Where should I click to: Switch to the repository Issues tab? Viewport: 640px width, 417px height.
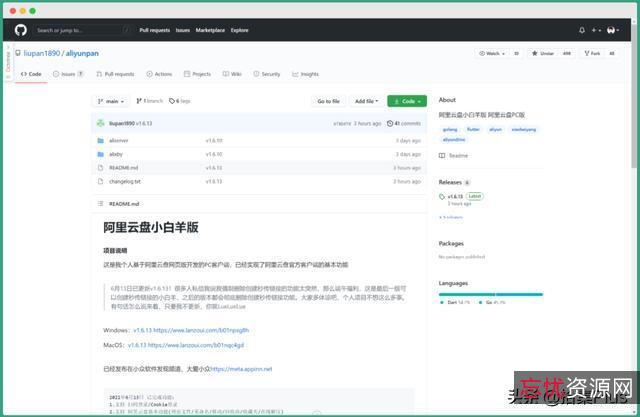(x=68, y=74)
